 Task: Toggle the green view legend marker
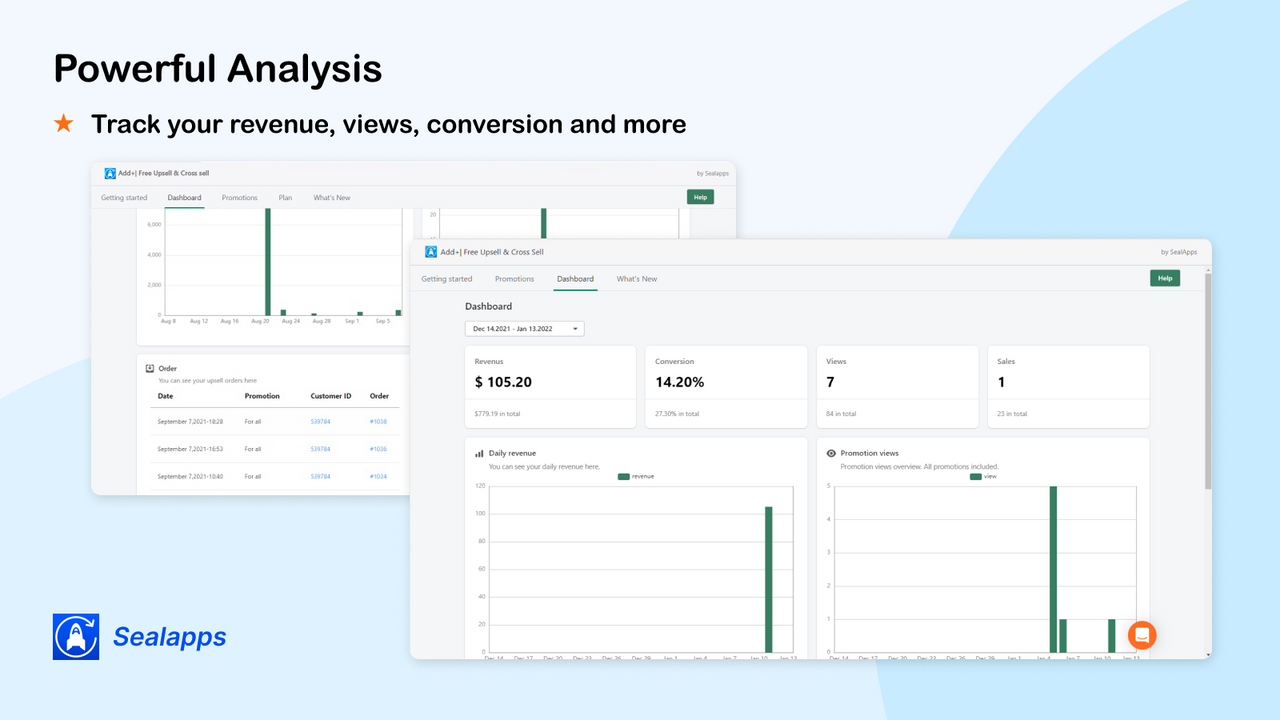pyautogui.click(x=976, y=477)
